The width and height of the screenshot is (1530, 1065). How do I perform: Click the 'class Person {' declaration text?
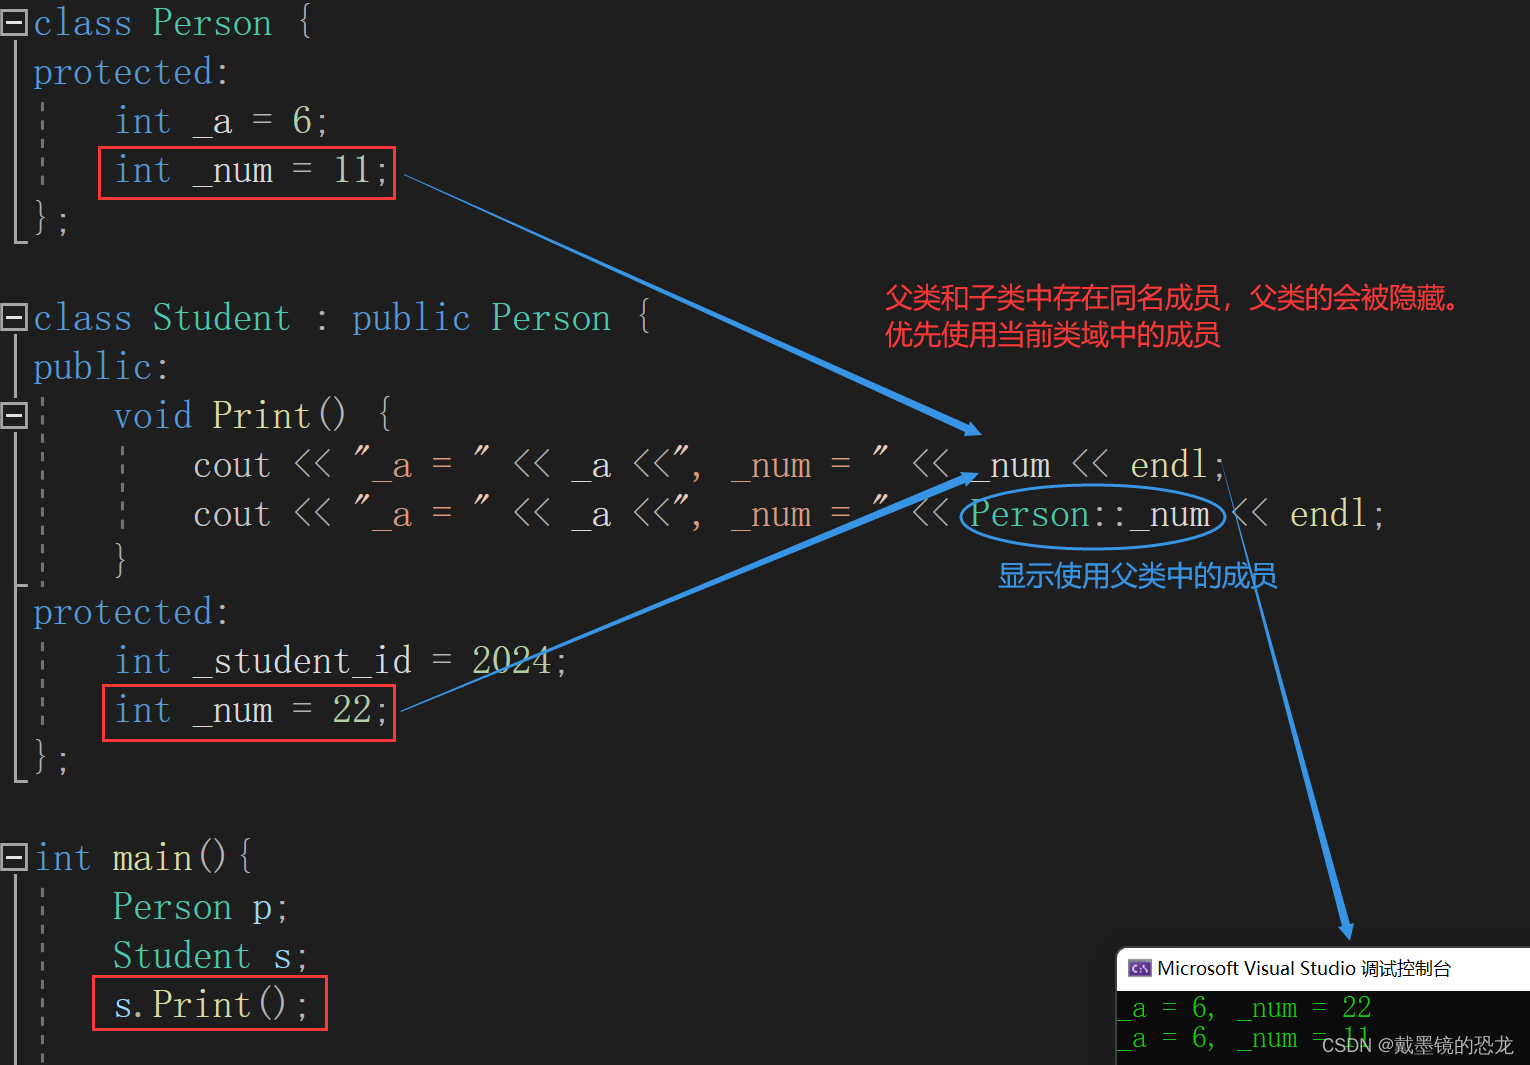(173, 23)
